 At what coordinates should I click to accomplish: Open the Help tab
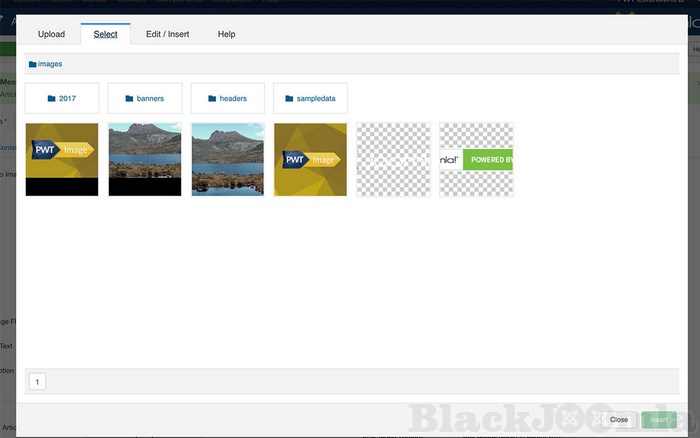pos(226,35)
